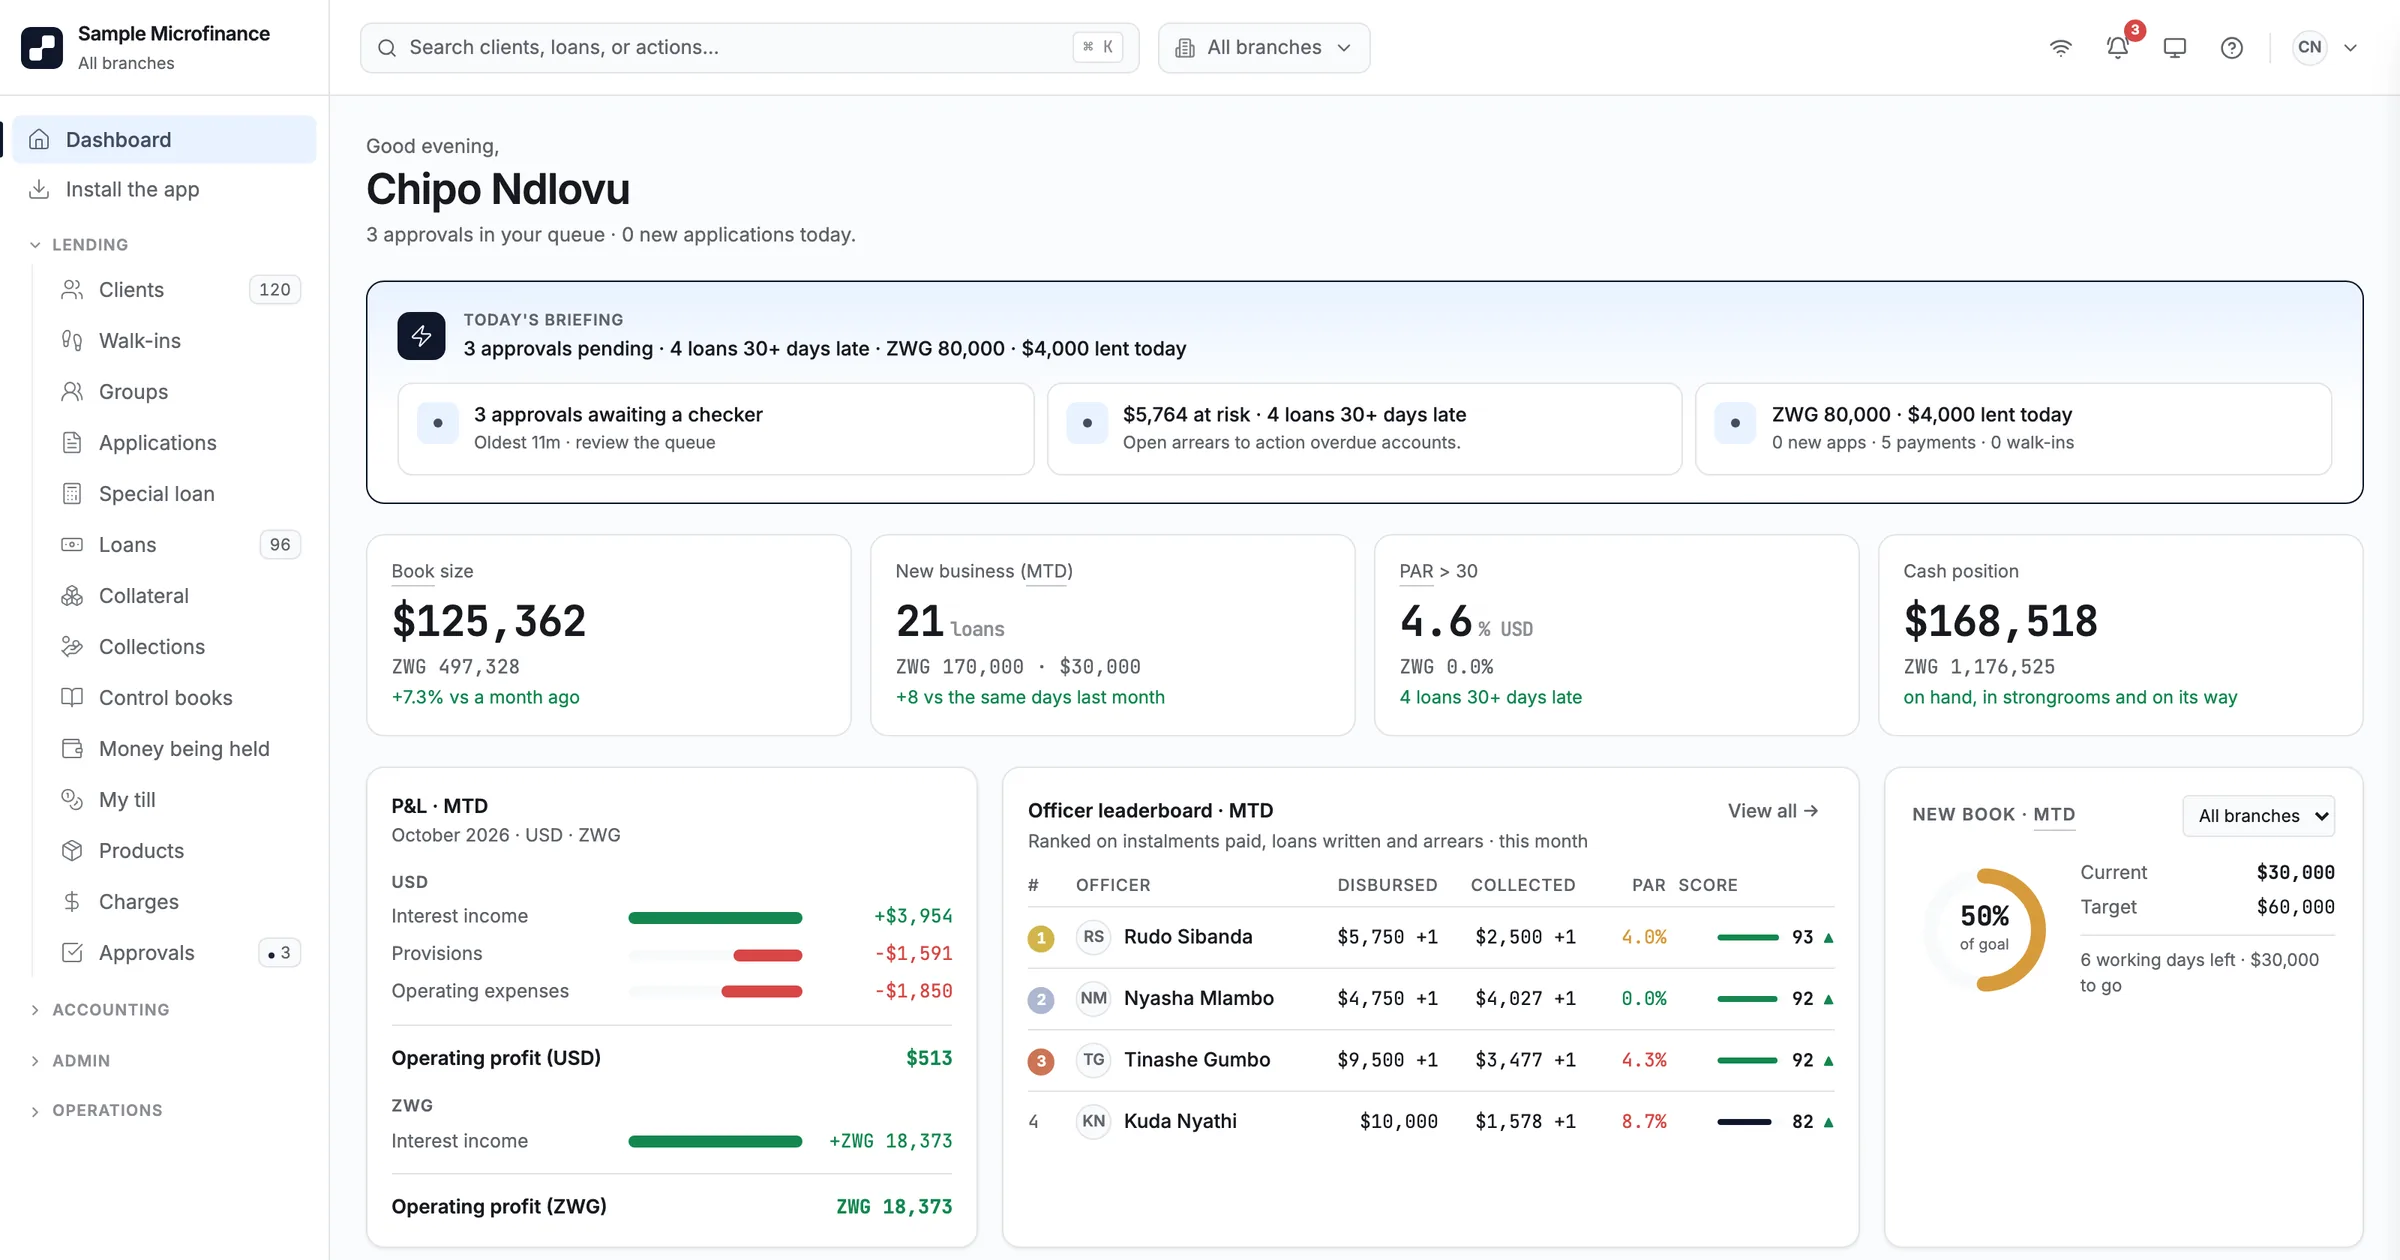This screenshot has height=1260, width=2400.
Task: Open the 3 approvals awaiting a checker card
Action: click(x=716, y=428)
